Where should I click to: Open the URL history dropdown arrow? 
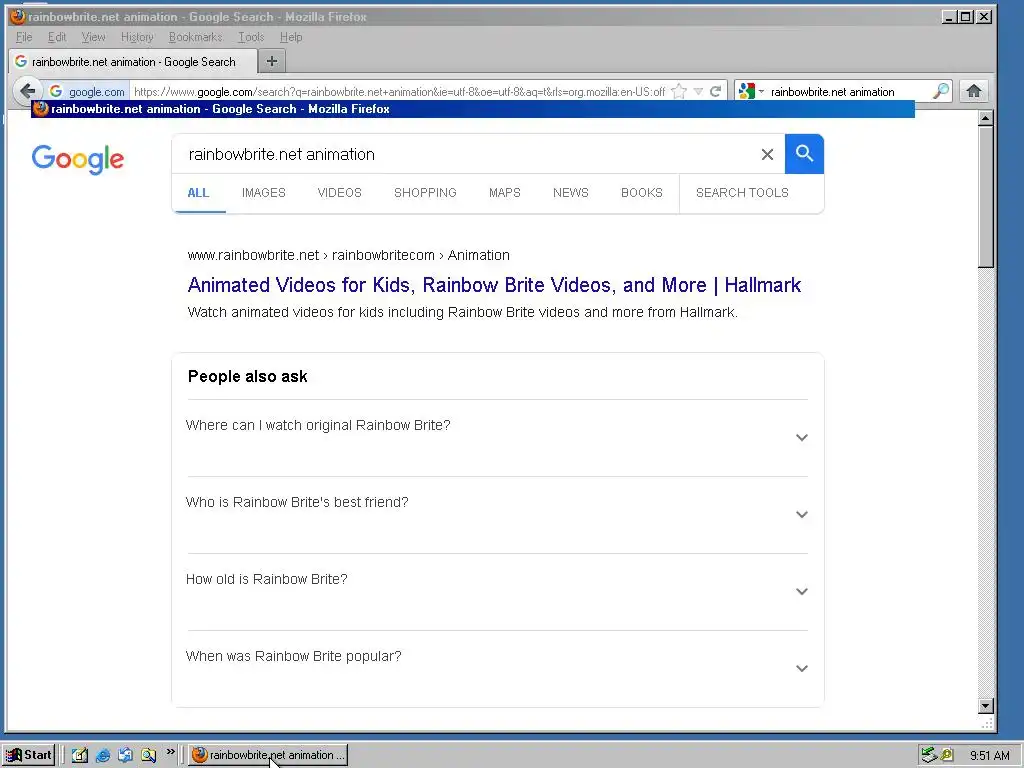698,91
